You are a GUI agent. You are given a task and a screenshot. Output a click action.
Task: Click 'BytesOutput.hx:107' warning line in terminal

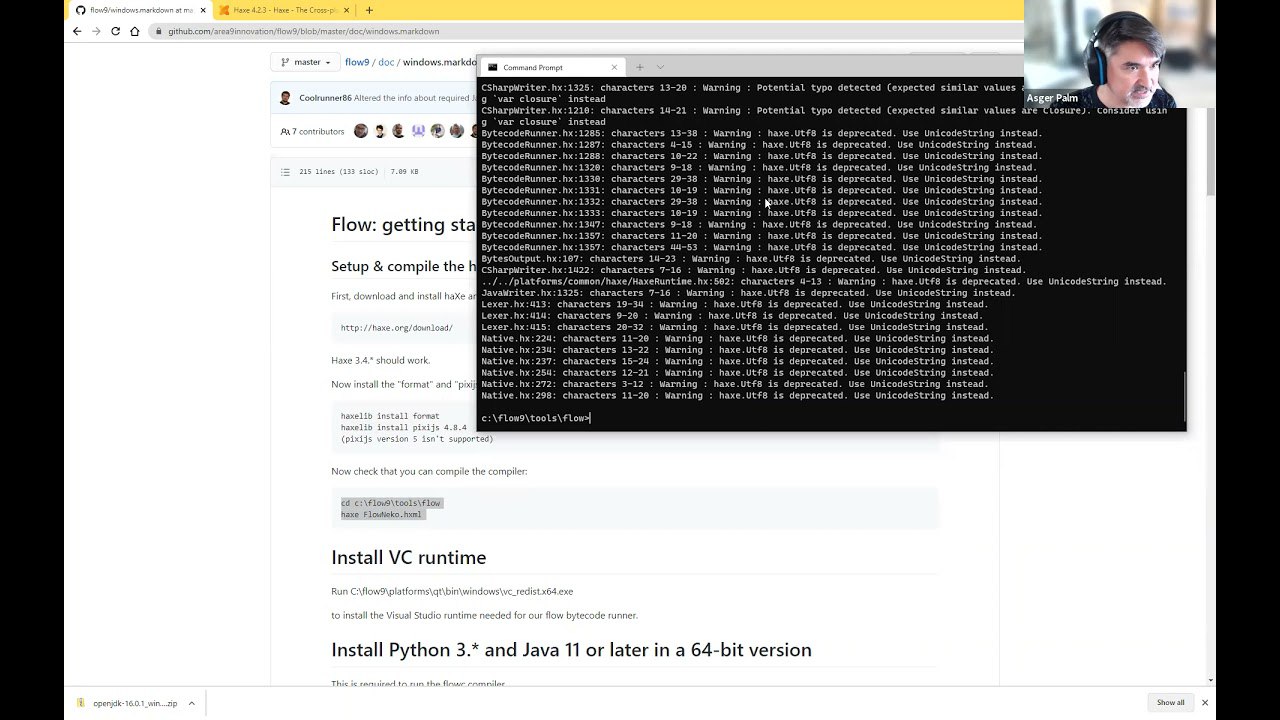[x=751, y=259]
